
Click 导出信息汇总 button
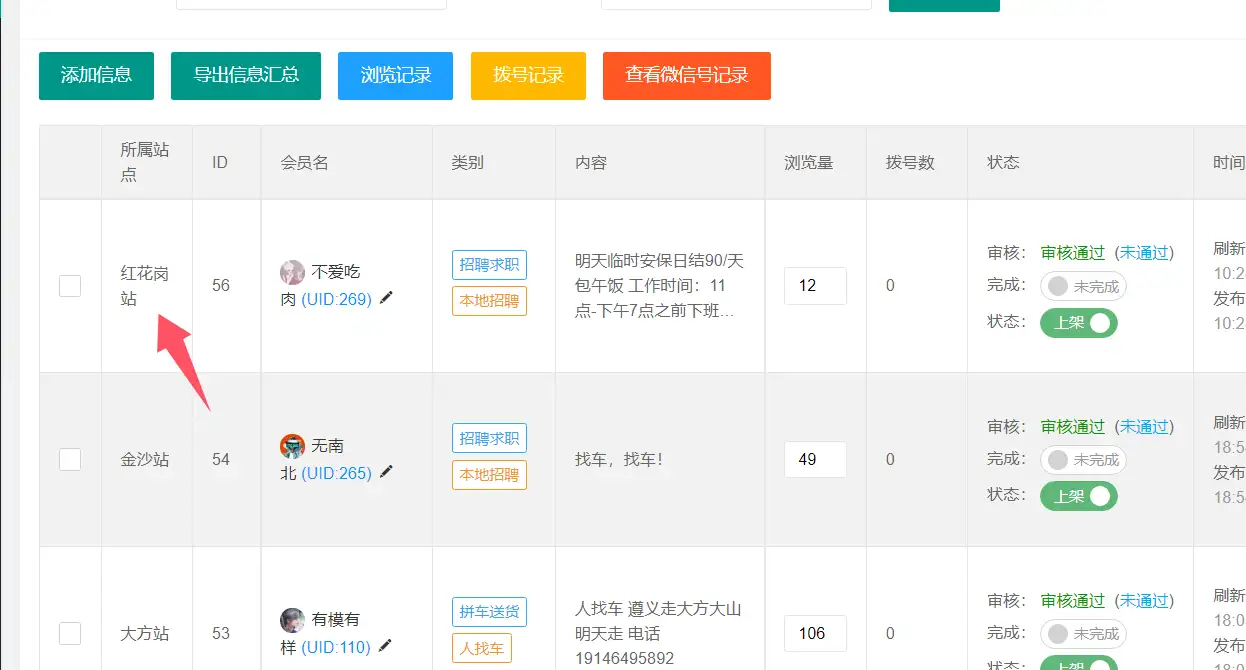tap(246, 76)
